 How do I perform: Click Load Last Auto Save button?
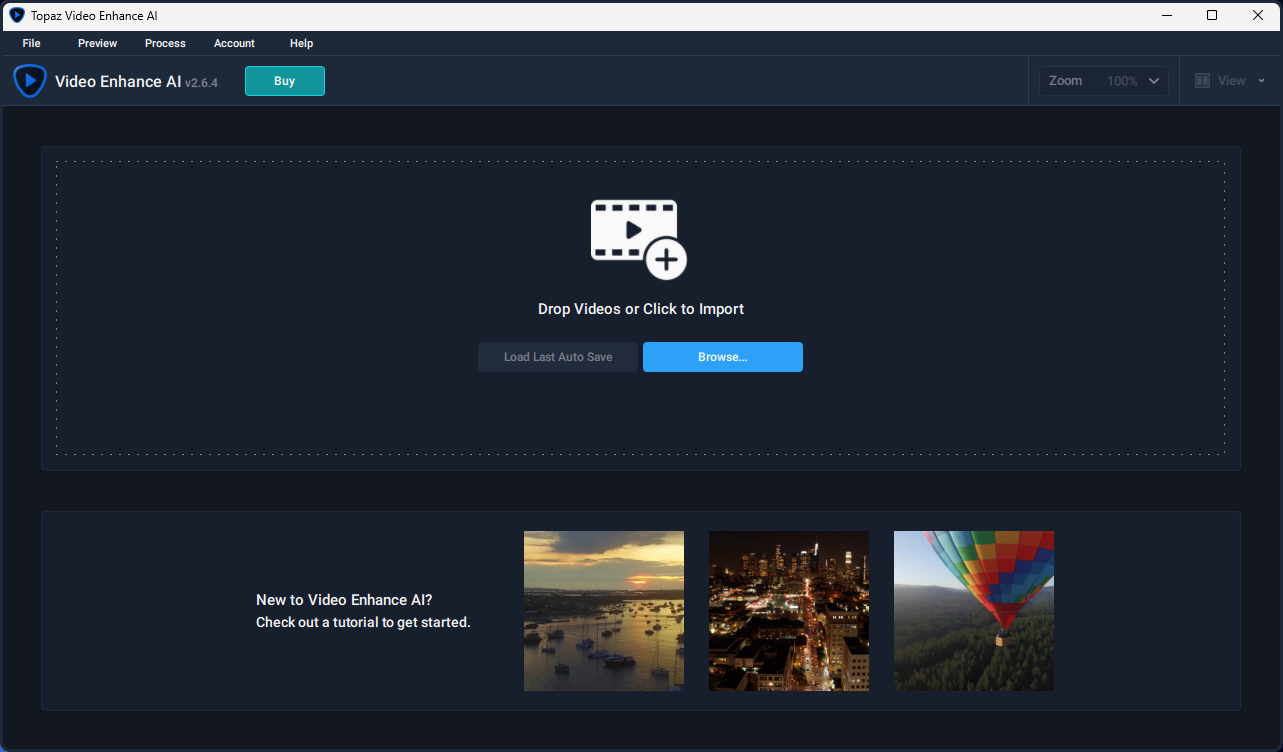(558, 357)
